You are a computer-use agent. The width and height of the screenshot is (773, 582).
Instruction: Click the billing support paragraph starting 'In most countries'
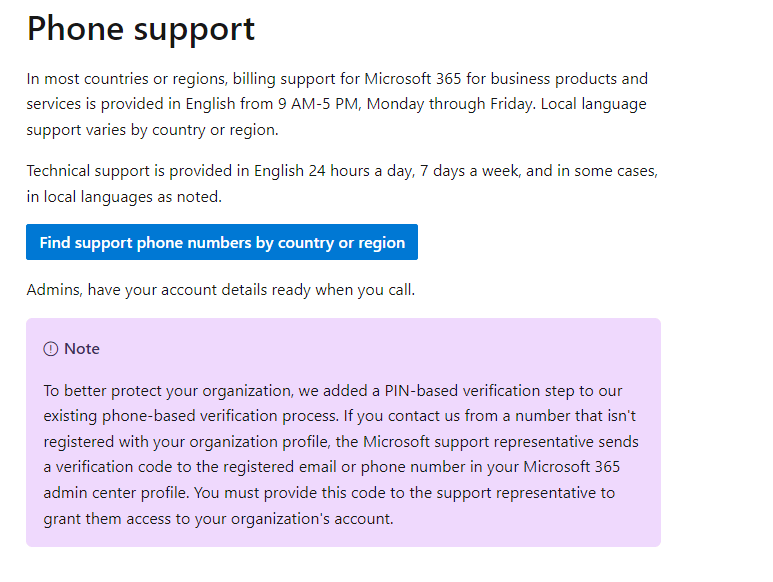pos(337,104)
